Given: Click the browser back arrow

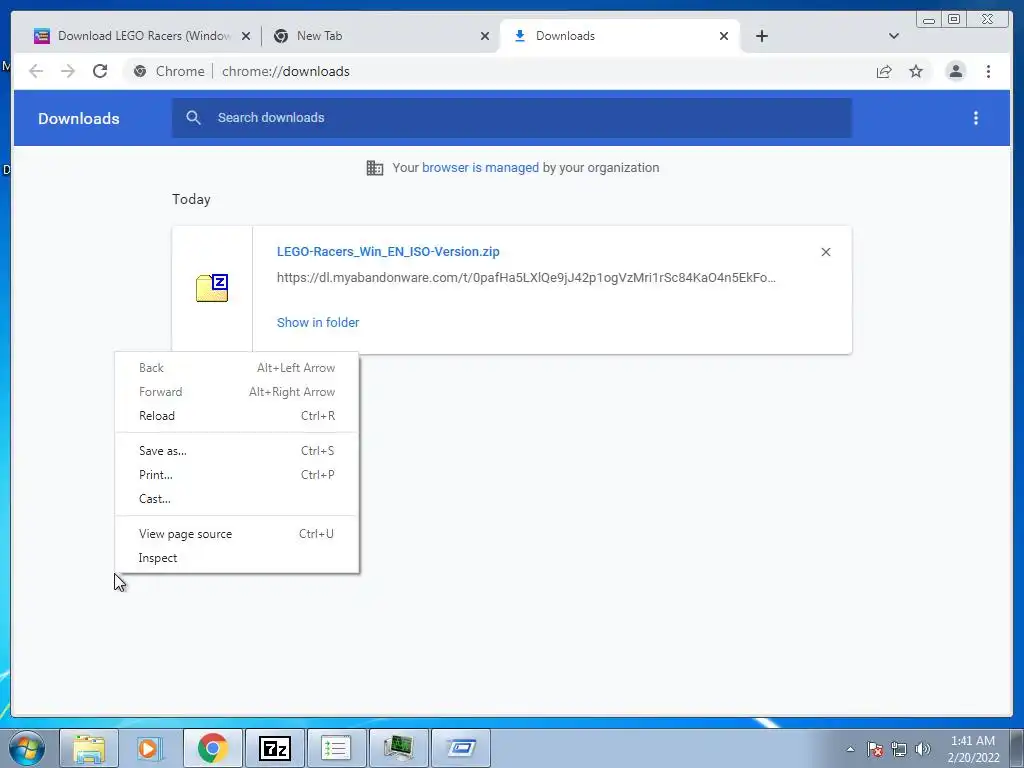Looking at the screenshot, I should (x=36, y=71).
